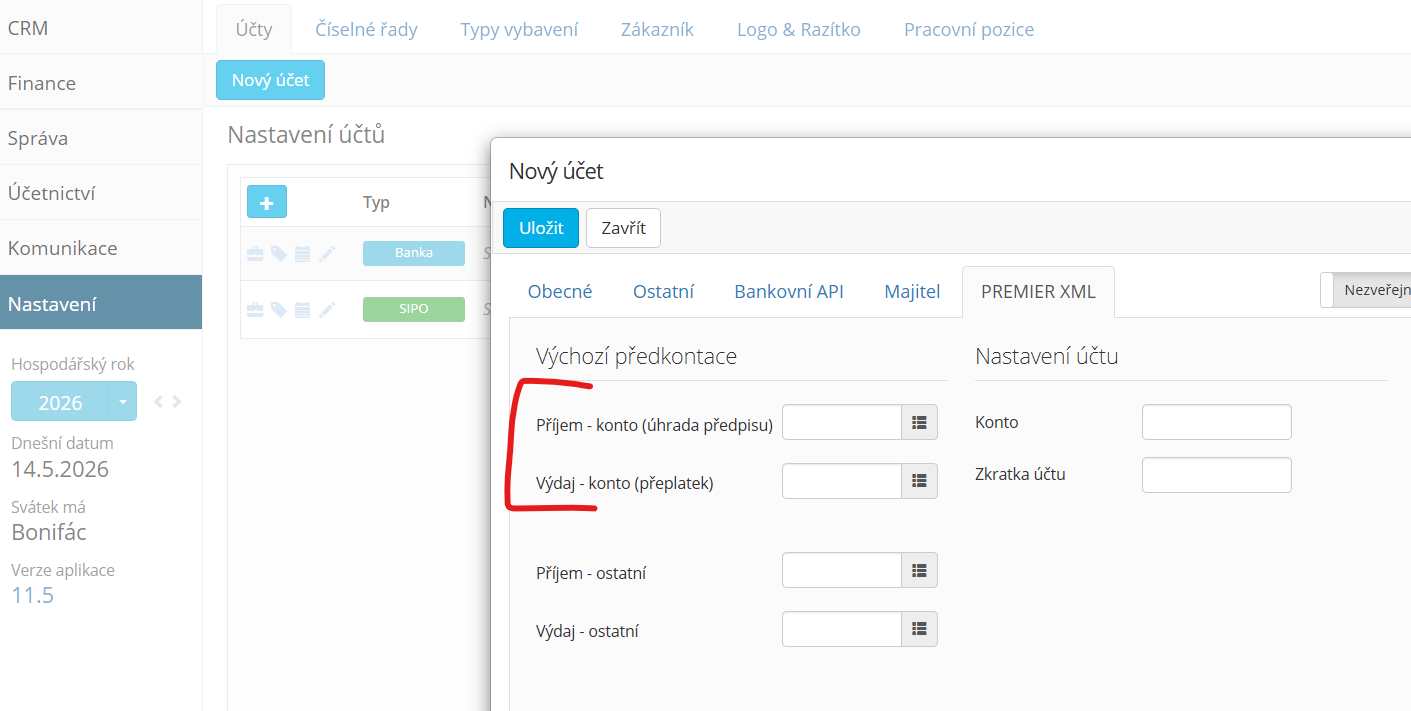Switch to the Bankovní API tab
Screen dimensions: 1411x711
click(x=789, y=291)
